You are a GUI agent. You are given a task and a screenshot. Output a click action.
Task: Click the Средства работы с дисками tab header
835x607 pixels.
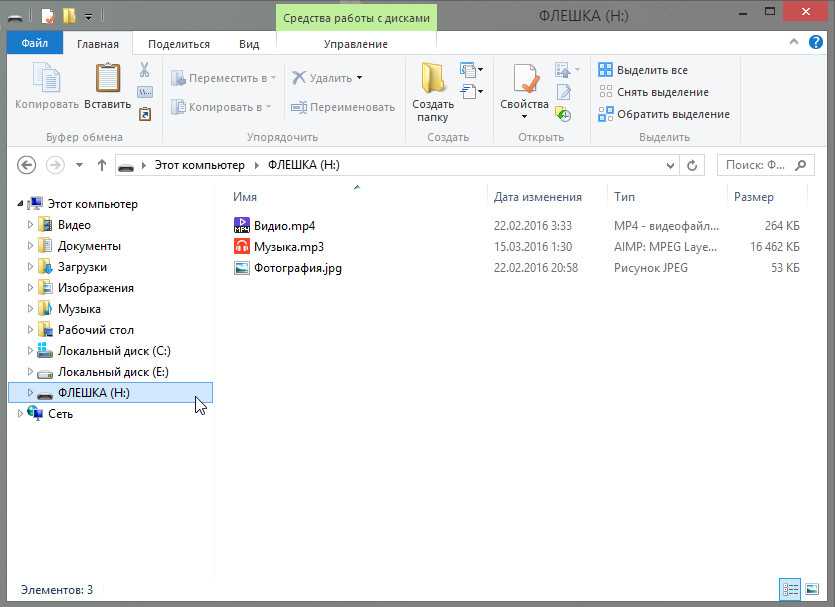coord(356,18)
